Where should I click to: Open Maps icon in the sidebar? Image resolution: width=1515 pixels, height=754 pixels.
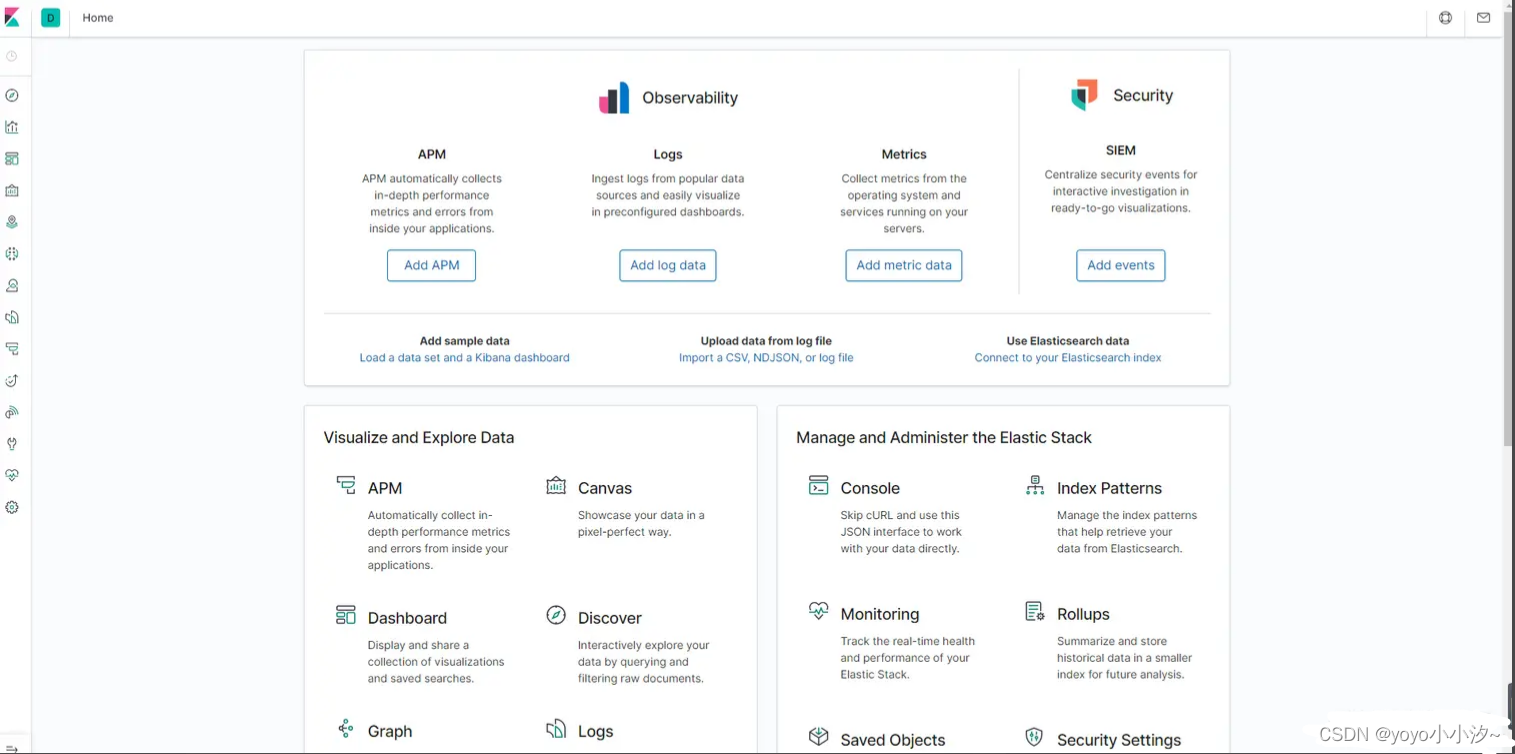(x=12, y=222)
